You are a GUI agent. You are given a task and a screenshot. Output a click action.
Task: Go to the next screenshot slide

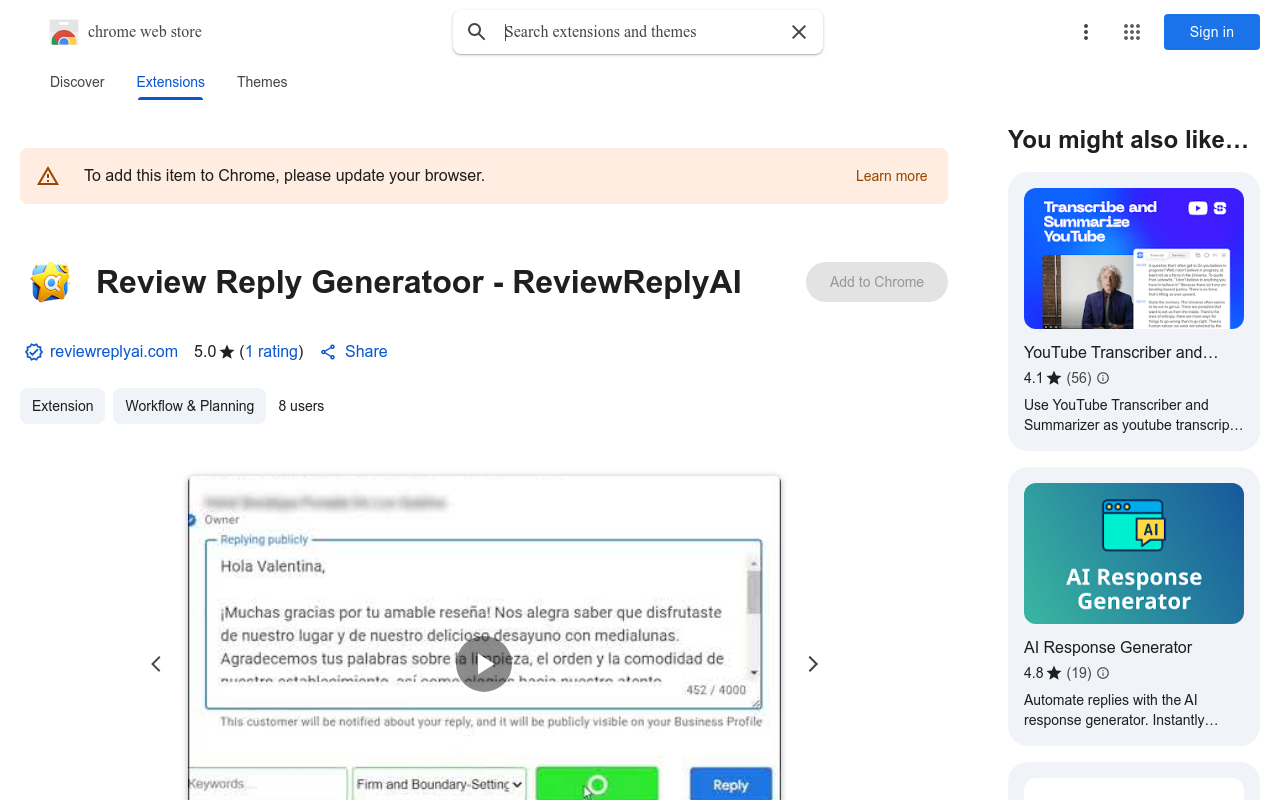click(813, 664)
